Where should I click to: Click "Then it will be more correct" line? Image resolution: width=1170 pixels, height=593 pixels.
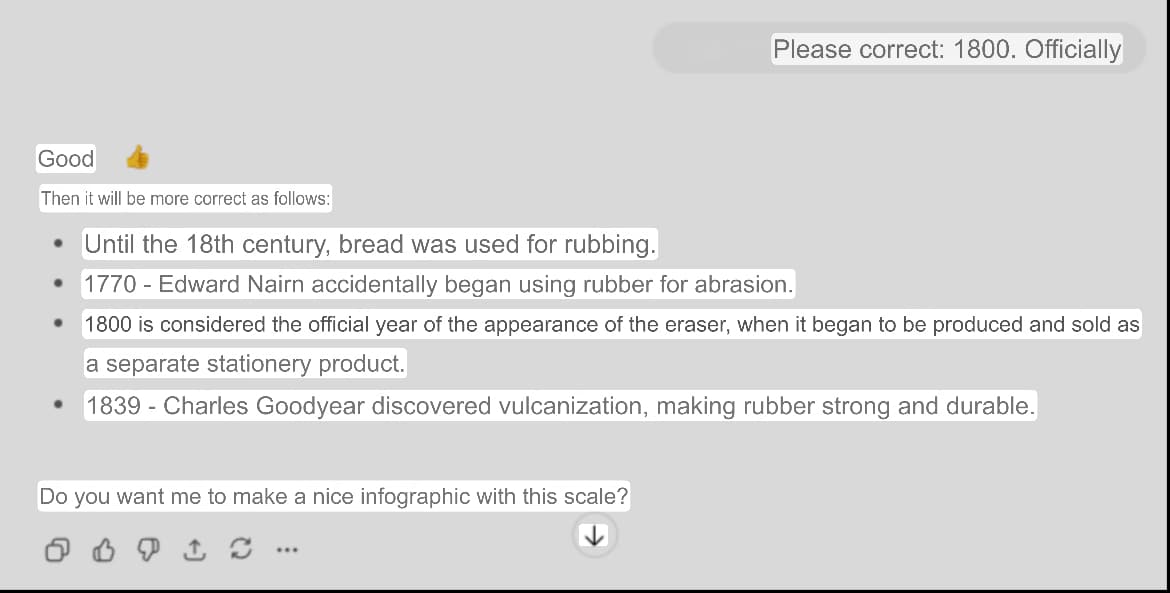pyautogui.click(x=185, y=199)
